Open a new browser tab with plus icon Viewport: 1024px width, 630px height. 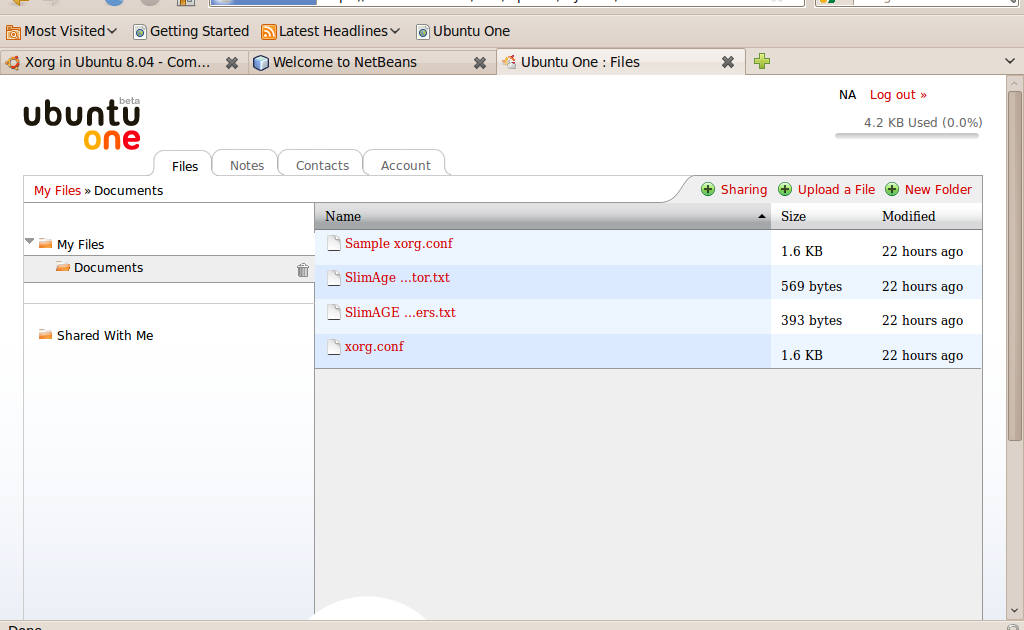click(761, 61)
